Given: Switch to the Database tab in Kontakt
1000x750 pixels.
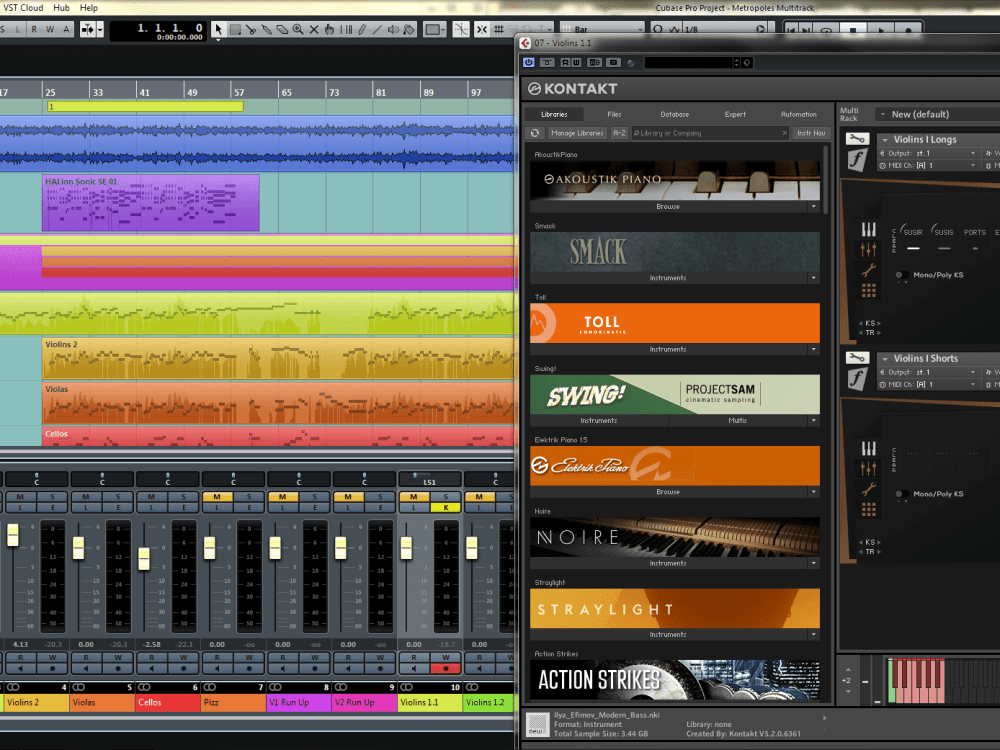Looking at the screenshot, I should tap(675, 114).
